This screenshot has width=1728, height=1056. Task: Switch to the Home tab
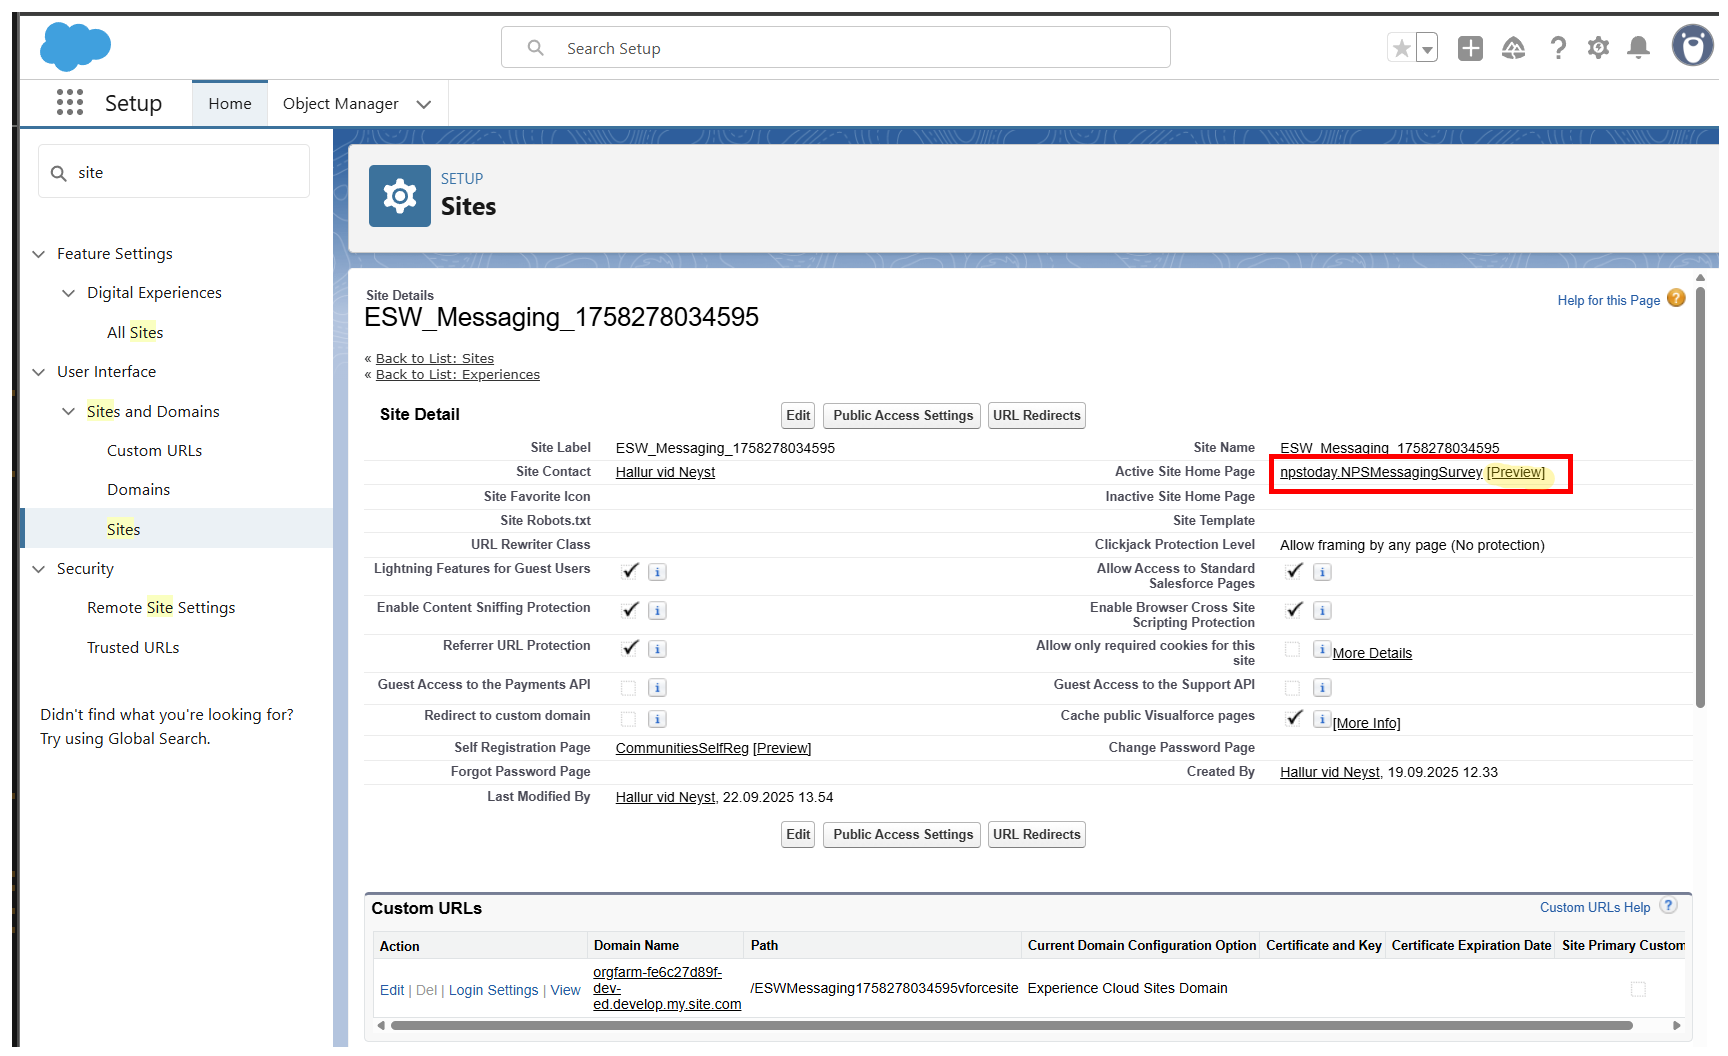point(229,104)
